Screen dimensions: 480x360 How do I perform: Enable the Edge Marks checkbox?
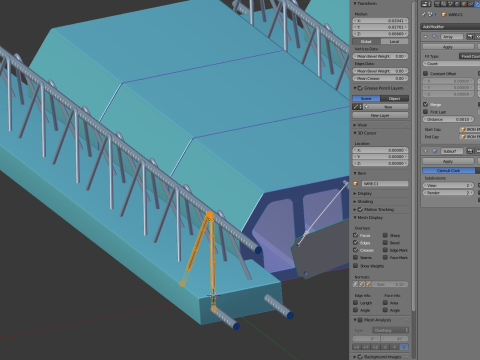[385, 250]
